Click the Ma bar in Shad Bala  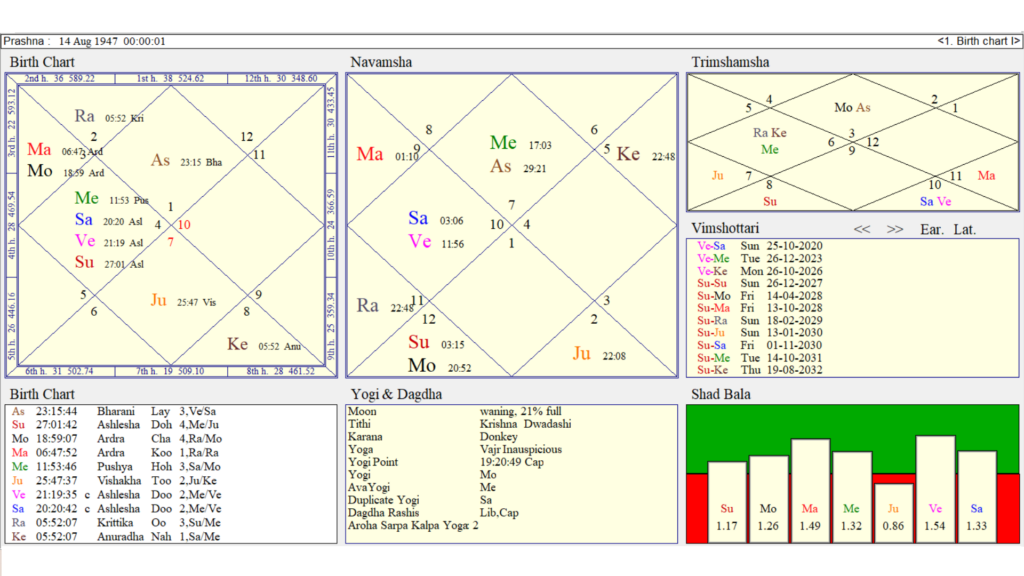tap(810, 490)
